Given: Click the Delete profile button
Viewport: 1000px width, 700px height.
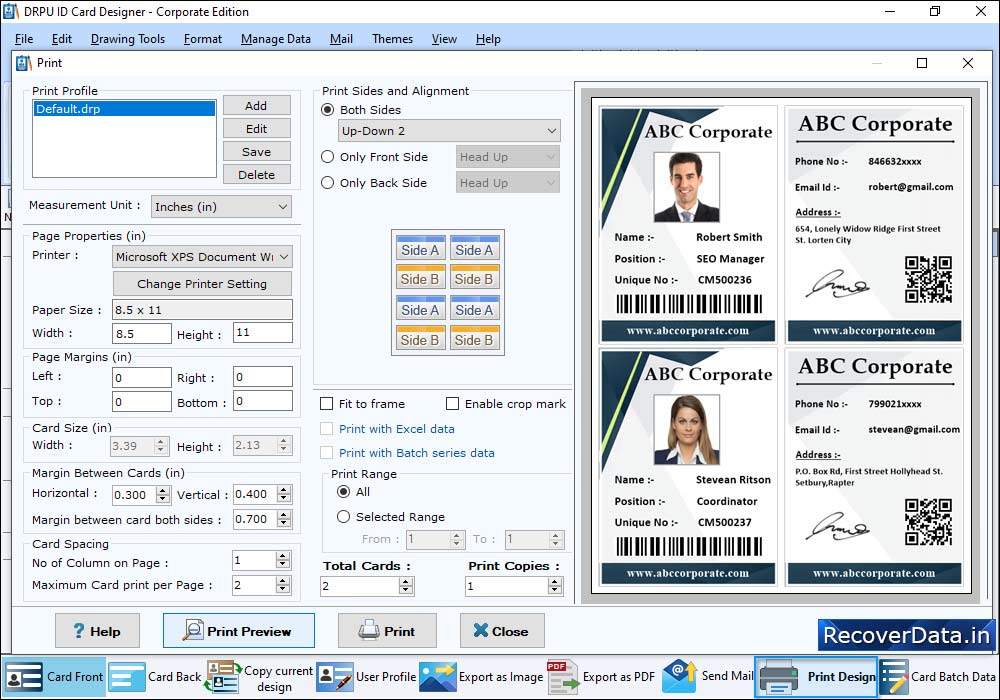Looking at the screenshot, I should click(x=256, y=175).
